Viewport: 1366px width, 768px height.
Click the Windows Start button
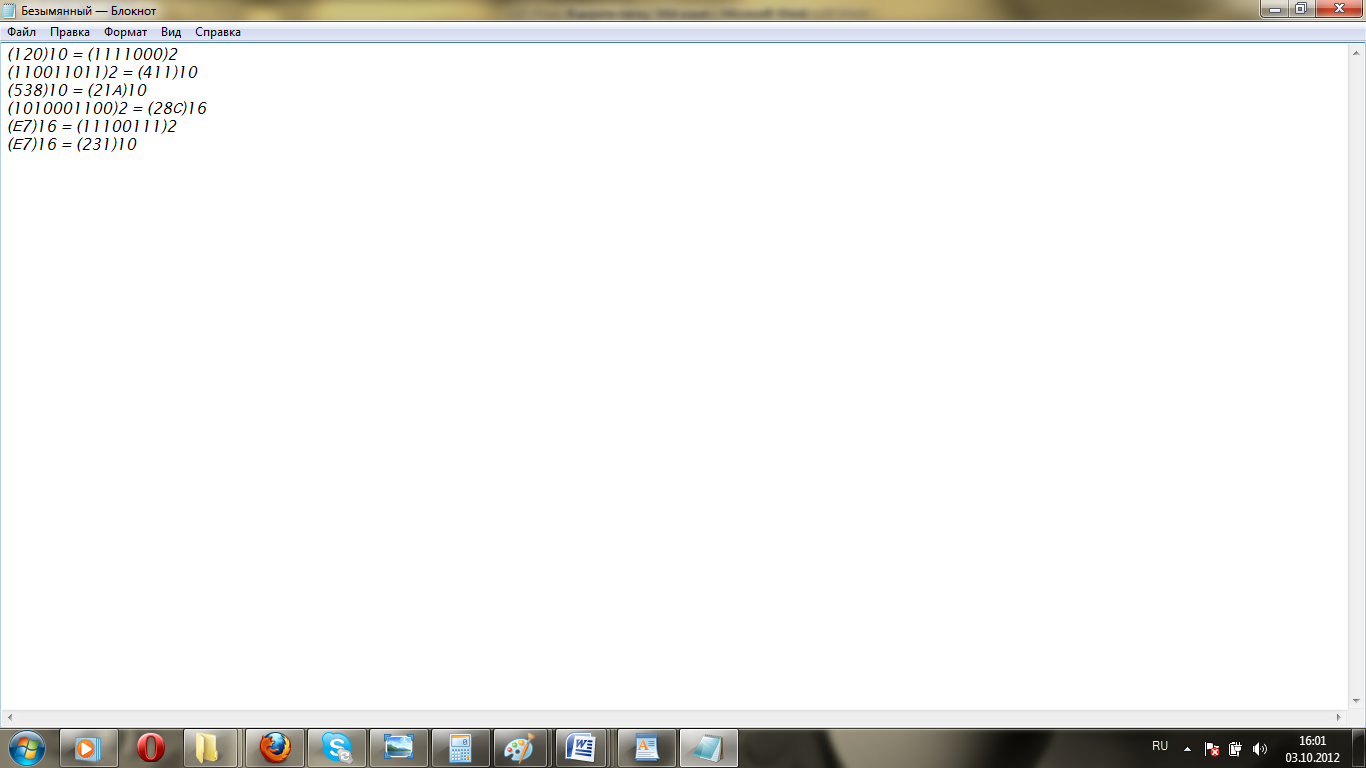coord(26,747)
